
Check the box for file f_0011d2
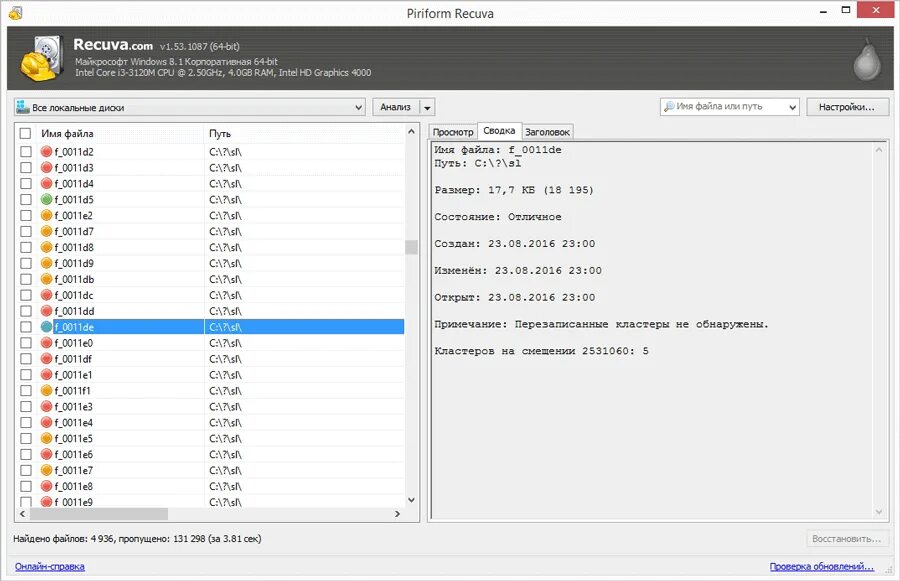tap(25, 152)
